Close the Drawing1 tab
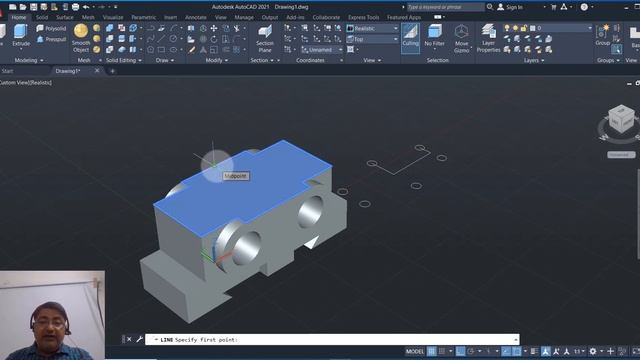640x360 pixels. coord(97,71)
